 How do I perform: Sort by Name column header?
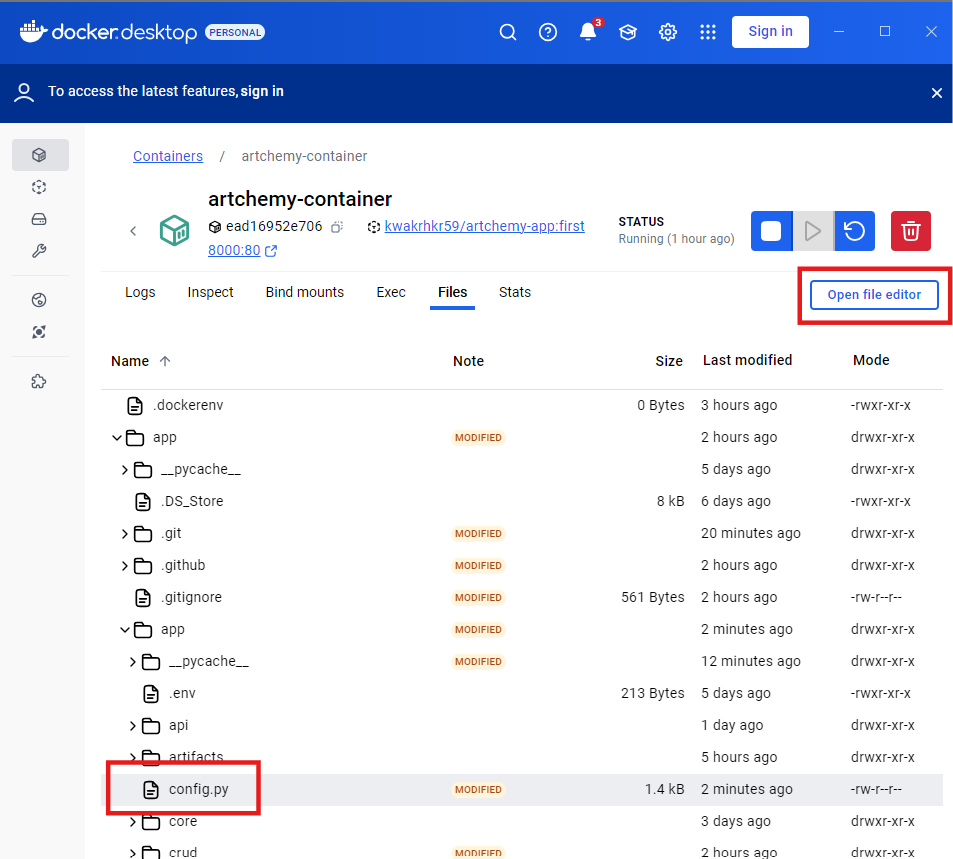click(x=130, y=361)
